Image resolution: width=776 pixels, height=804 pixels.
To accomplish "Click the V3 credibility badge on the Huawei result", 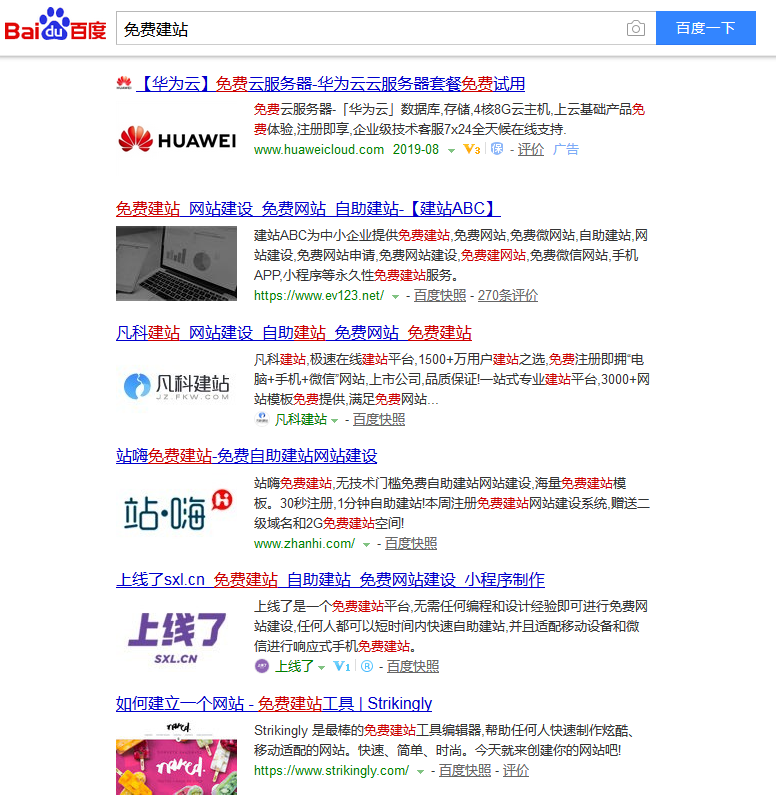I will [471, 149].
